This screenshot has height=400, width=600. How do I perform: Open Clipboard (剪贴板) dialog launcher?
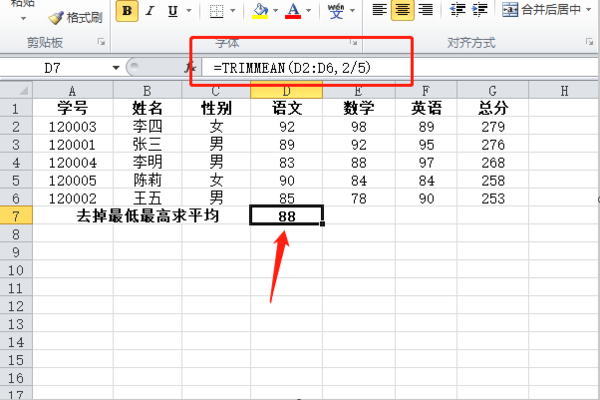point(101,42)
